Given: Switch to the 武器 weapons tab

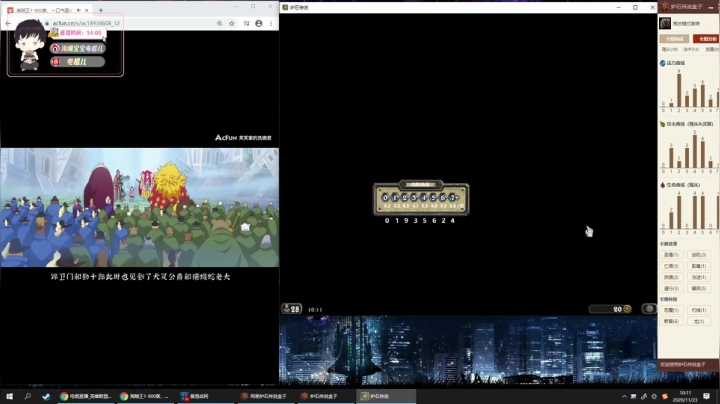Looking at the screenshot, I should (x=712, y=49).
